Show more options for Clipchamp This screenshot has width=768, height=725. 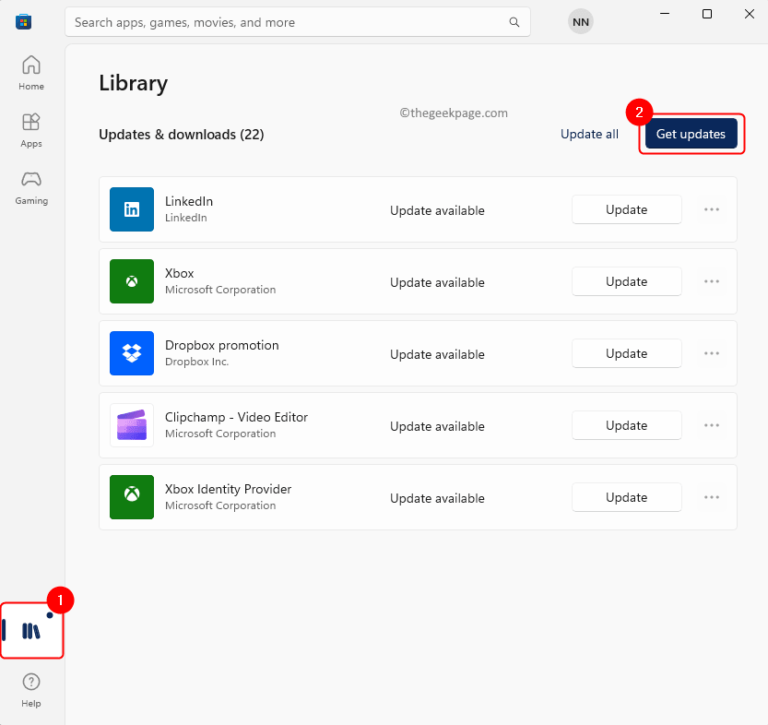[711, 425]
